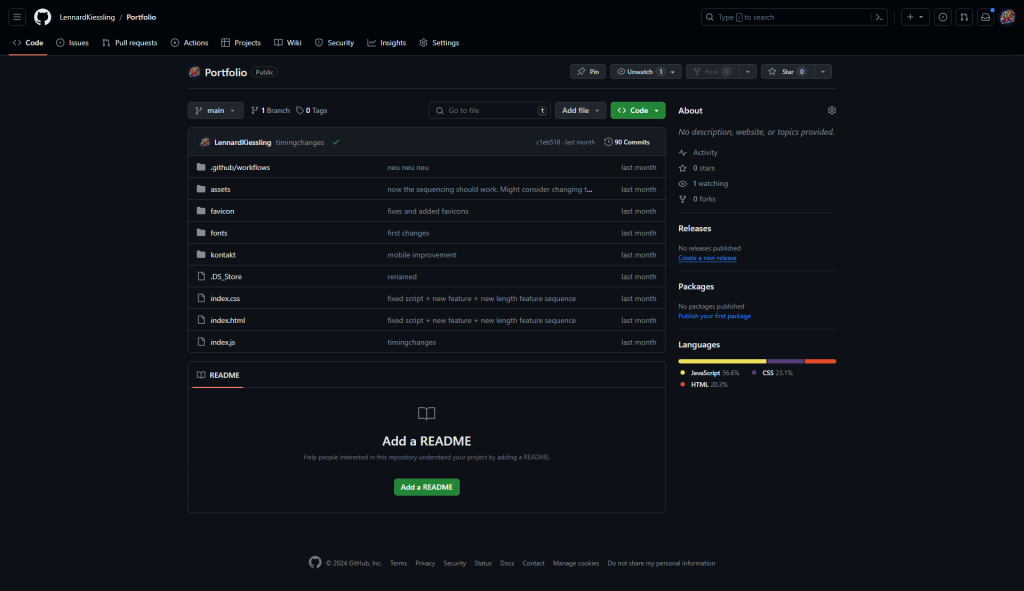Click the green Add a README button
Image resolution: width=1024 pixels, height=591 pixels.
point(426,487)
